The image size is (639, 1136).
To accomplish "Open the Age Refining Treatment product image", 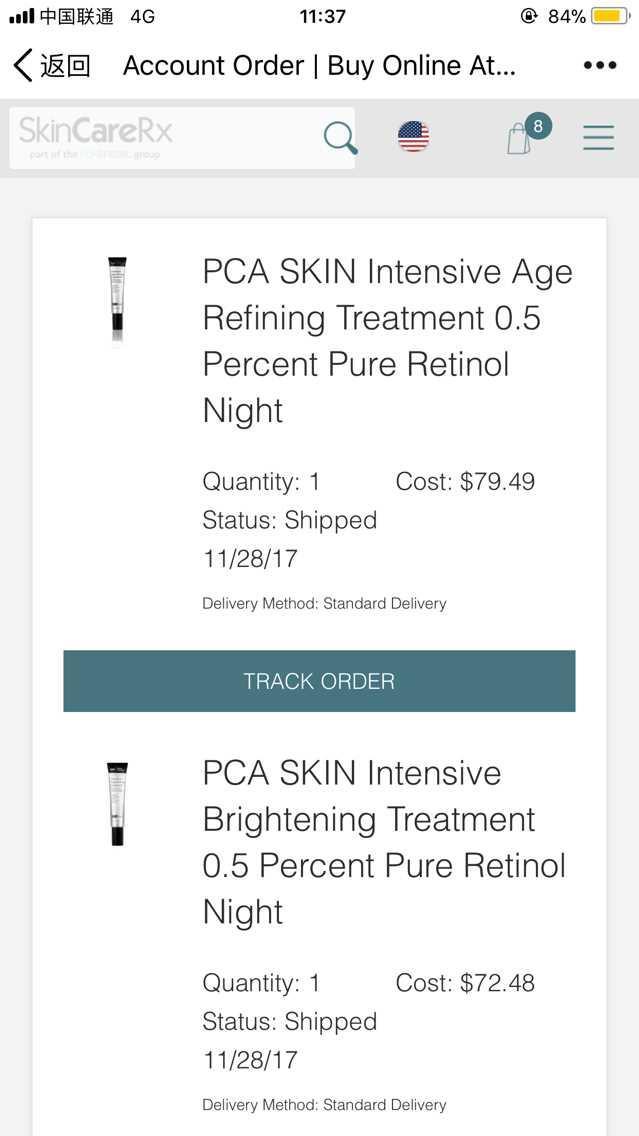I will (x=118, y=300).
